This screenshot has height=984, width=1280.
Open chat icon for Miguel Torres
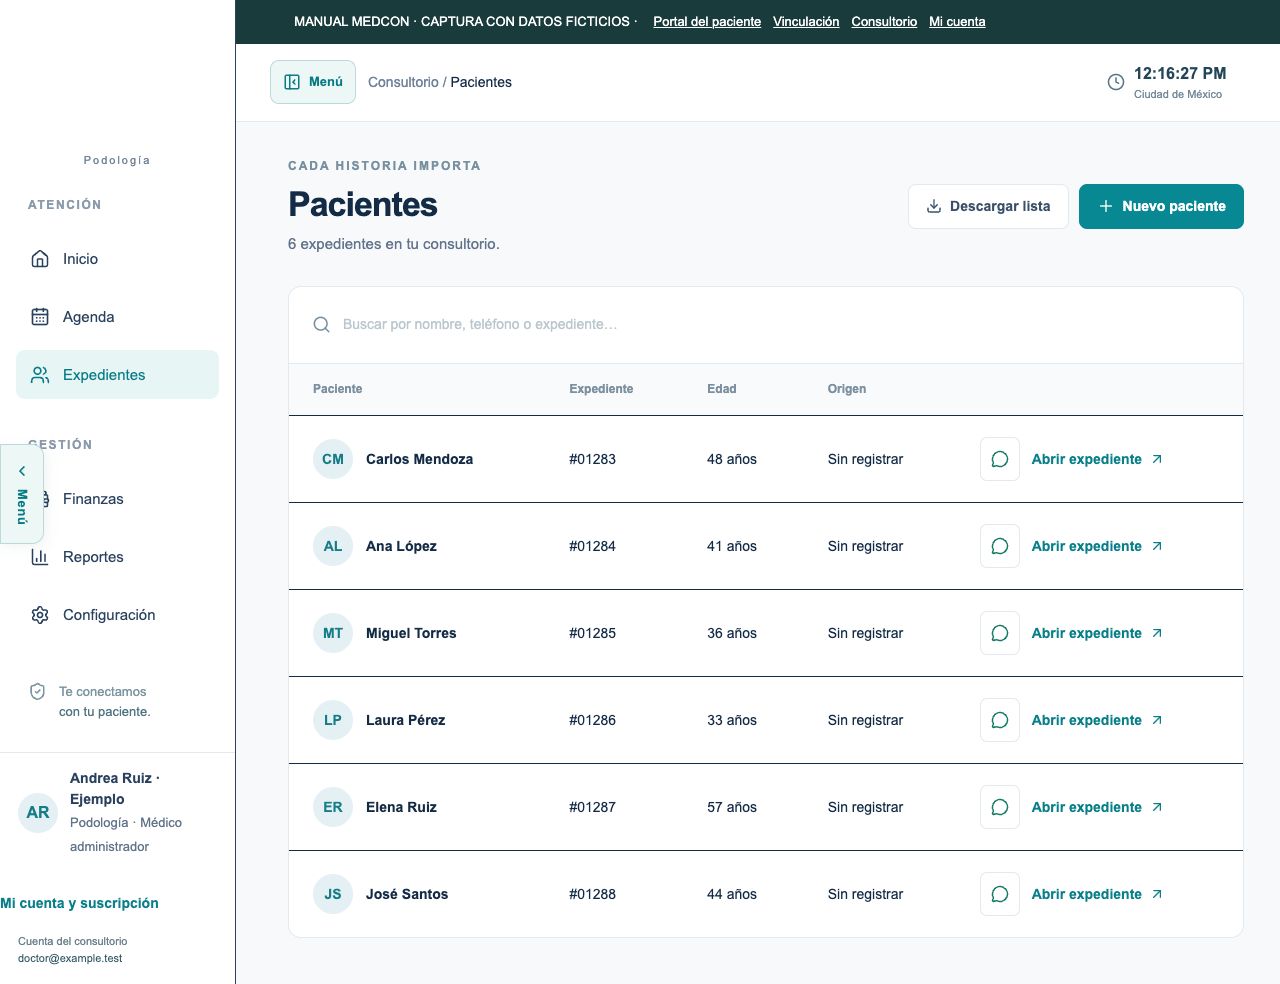(999, 633)
